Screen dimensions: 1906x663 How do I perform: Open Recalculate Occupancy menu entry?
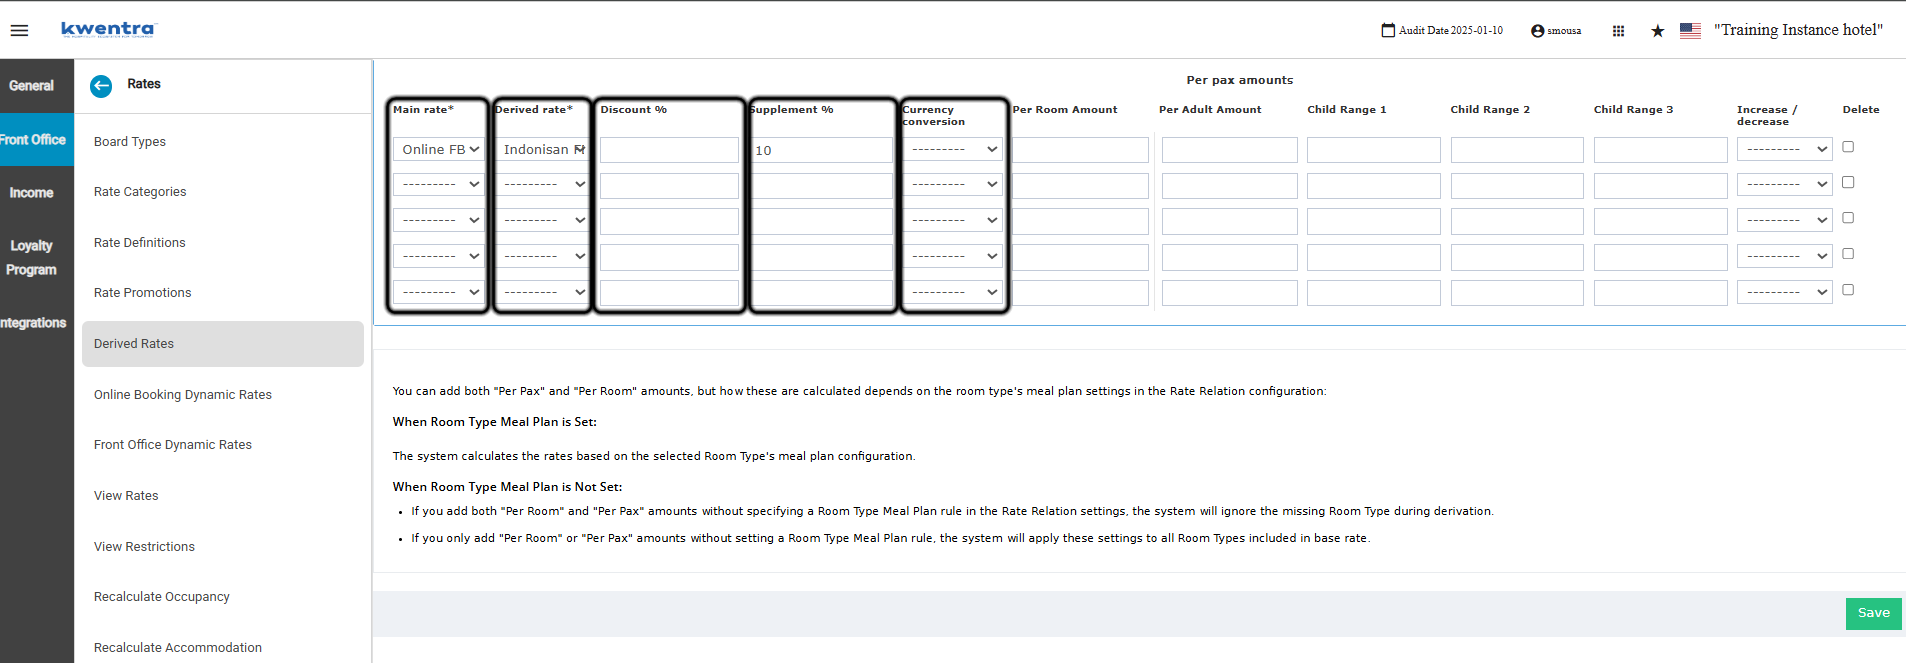tap(162, 597)
